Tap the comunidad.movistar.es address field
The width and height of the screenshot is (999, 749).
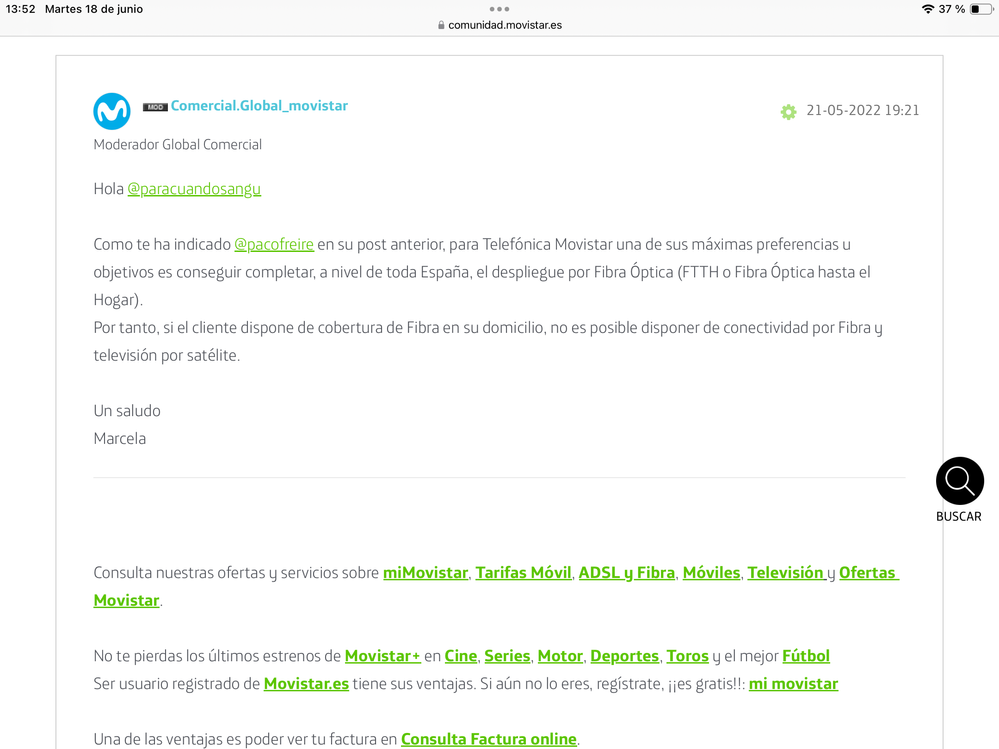point(505,26)
